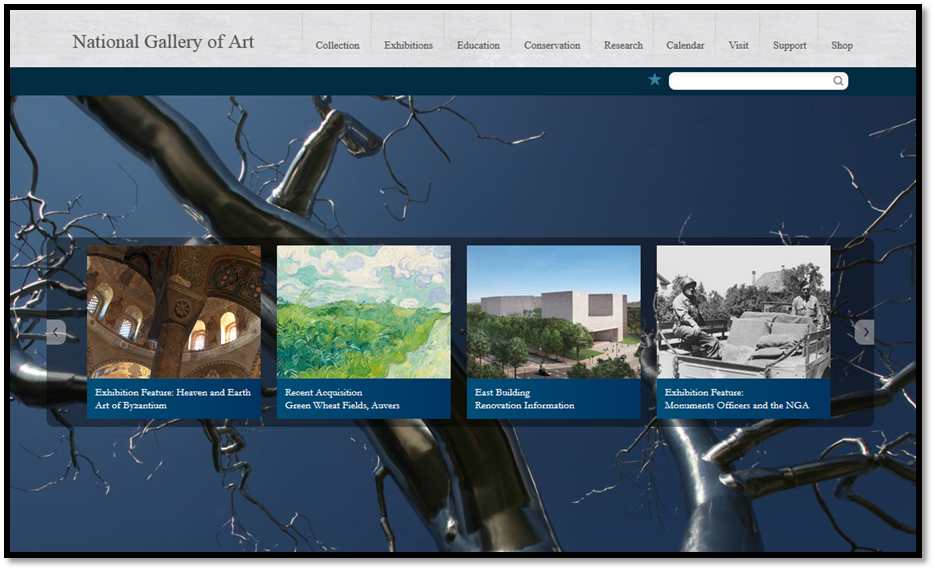The image size is (935, 571).
Task: Open the Calendar menu
Action: pyautogui.click(x=685, y=45)
